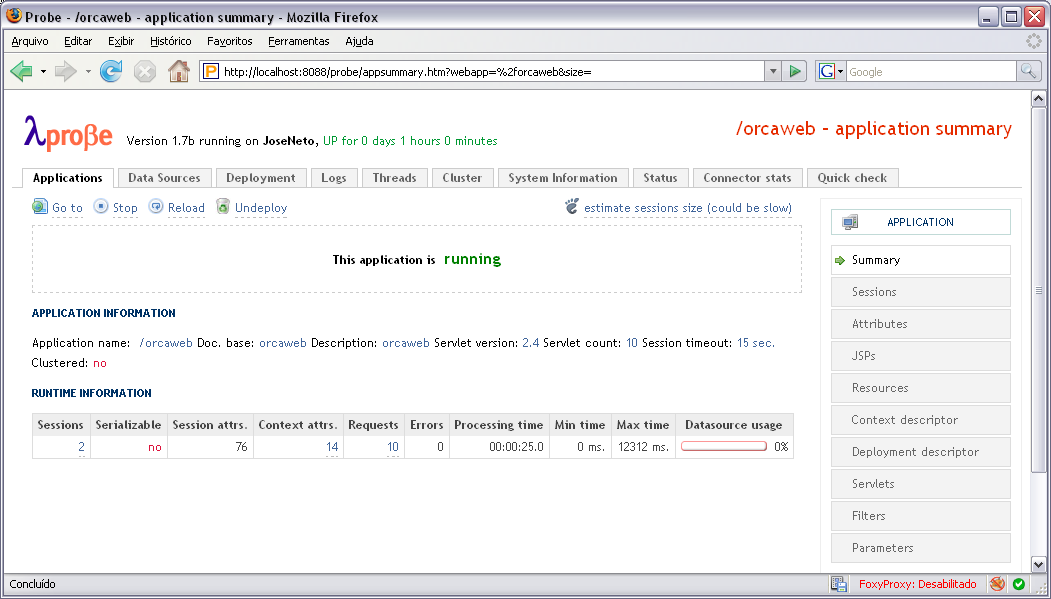The width and height of the screenshot is (1051, 599).
Task: Click the Firefox reload page button
Action: pos(111,71)
